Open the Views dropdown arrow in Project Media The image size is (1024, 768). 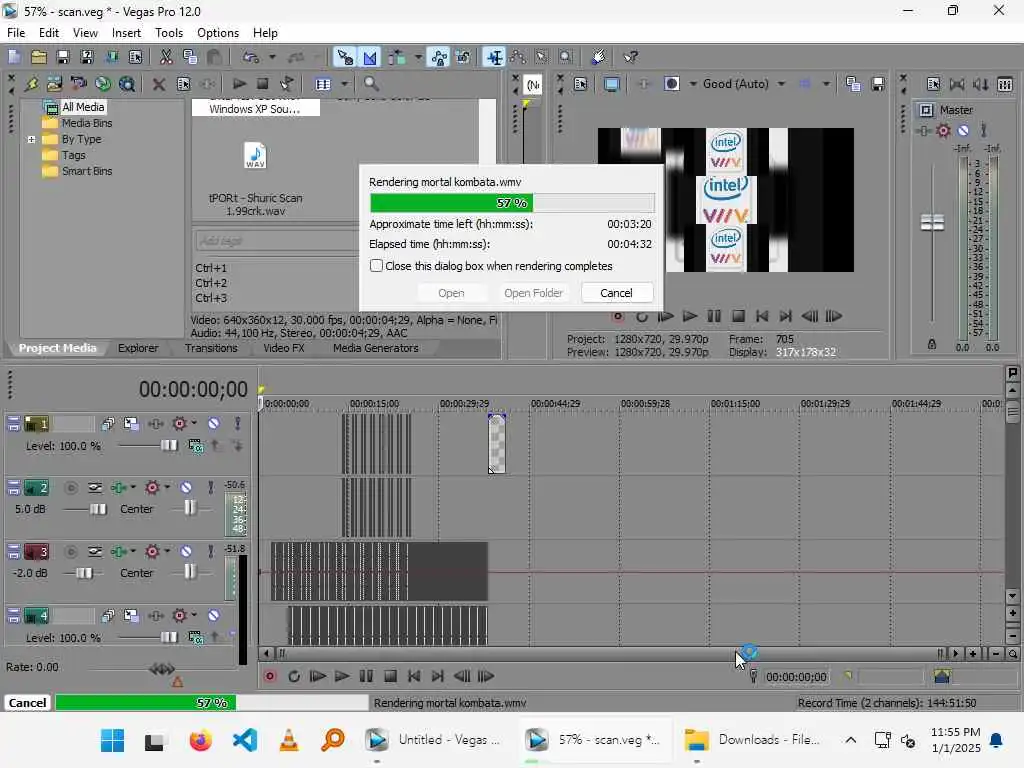click(344, 84)
